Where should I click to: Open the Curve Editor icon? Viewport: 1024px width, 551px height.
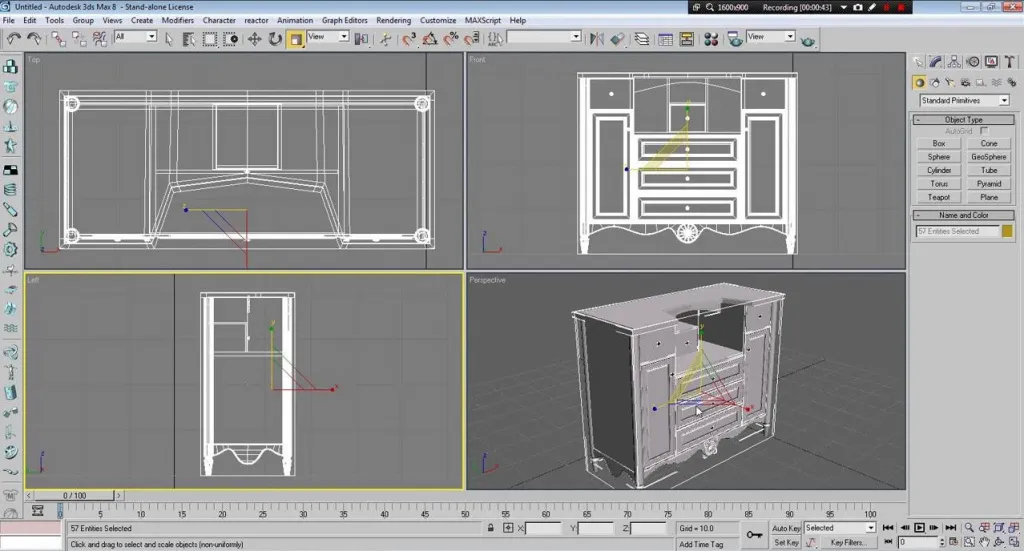pyautogui.click(x=665, y=39)
